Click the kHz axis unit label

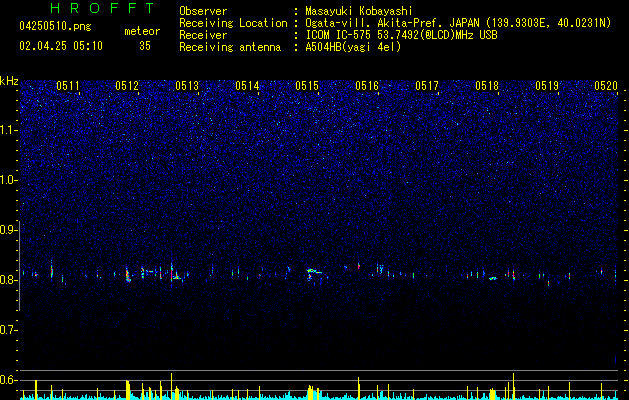tap(9, 81)
